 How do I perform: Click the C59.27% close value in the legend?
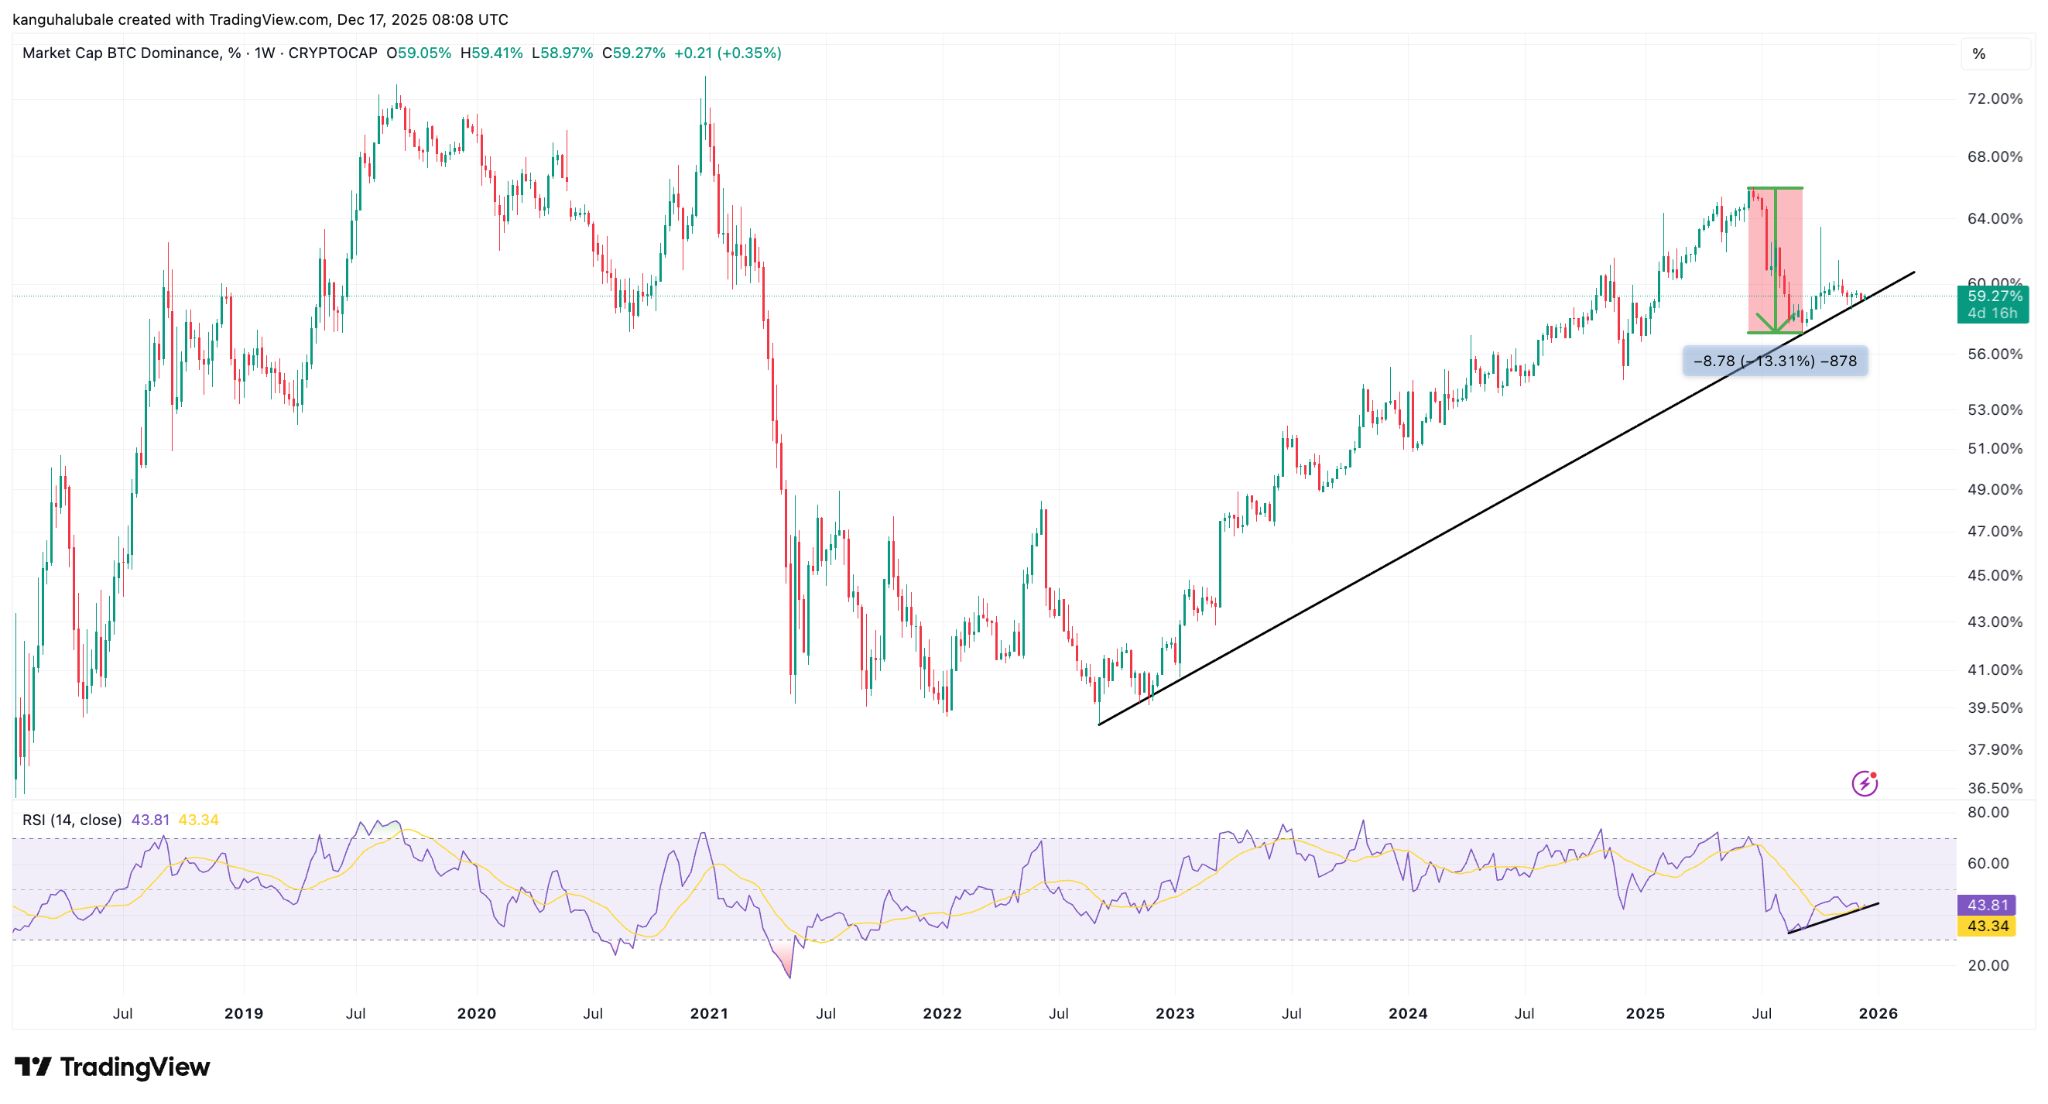[x=634, y=53]
